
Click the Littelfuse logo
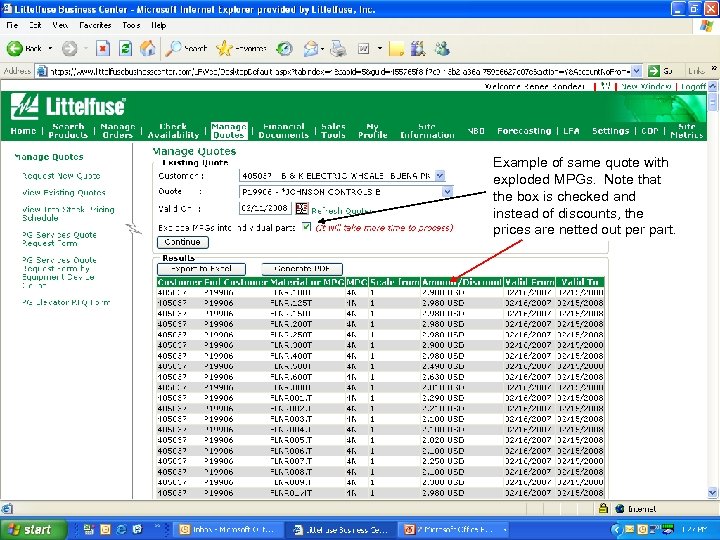pyautogui.click(x=68, y=107)
